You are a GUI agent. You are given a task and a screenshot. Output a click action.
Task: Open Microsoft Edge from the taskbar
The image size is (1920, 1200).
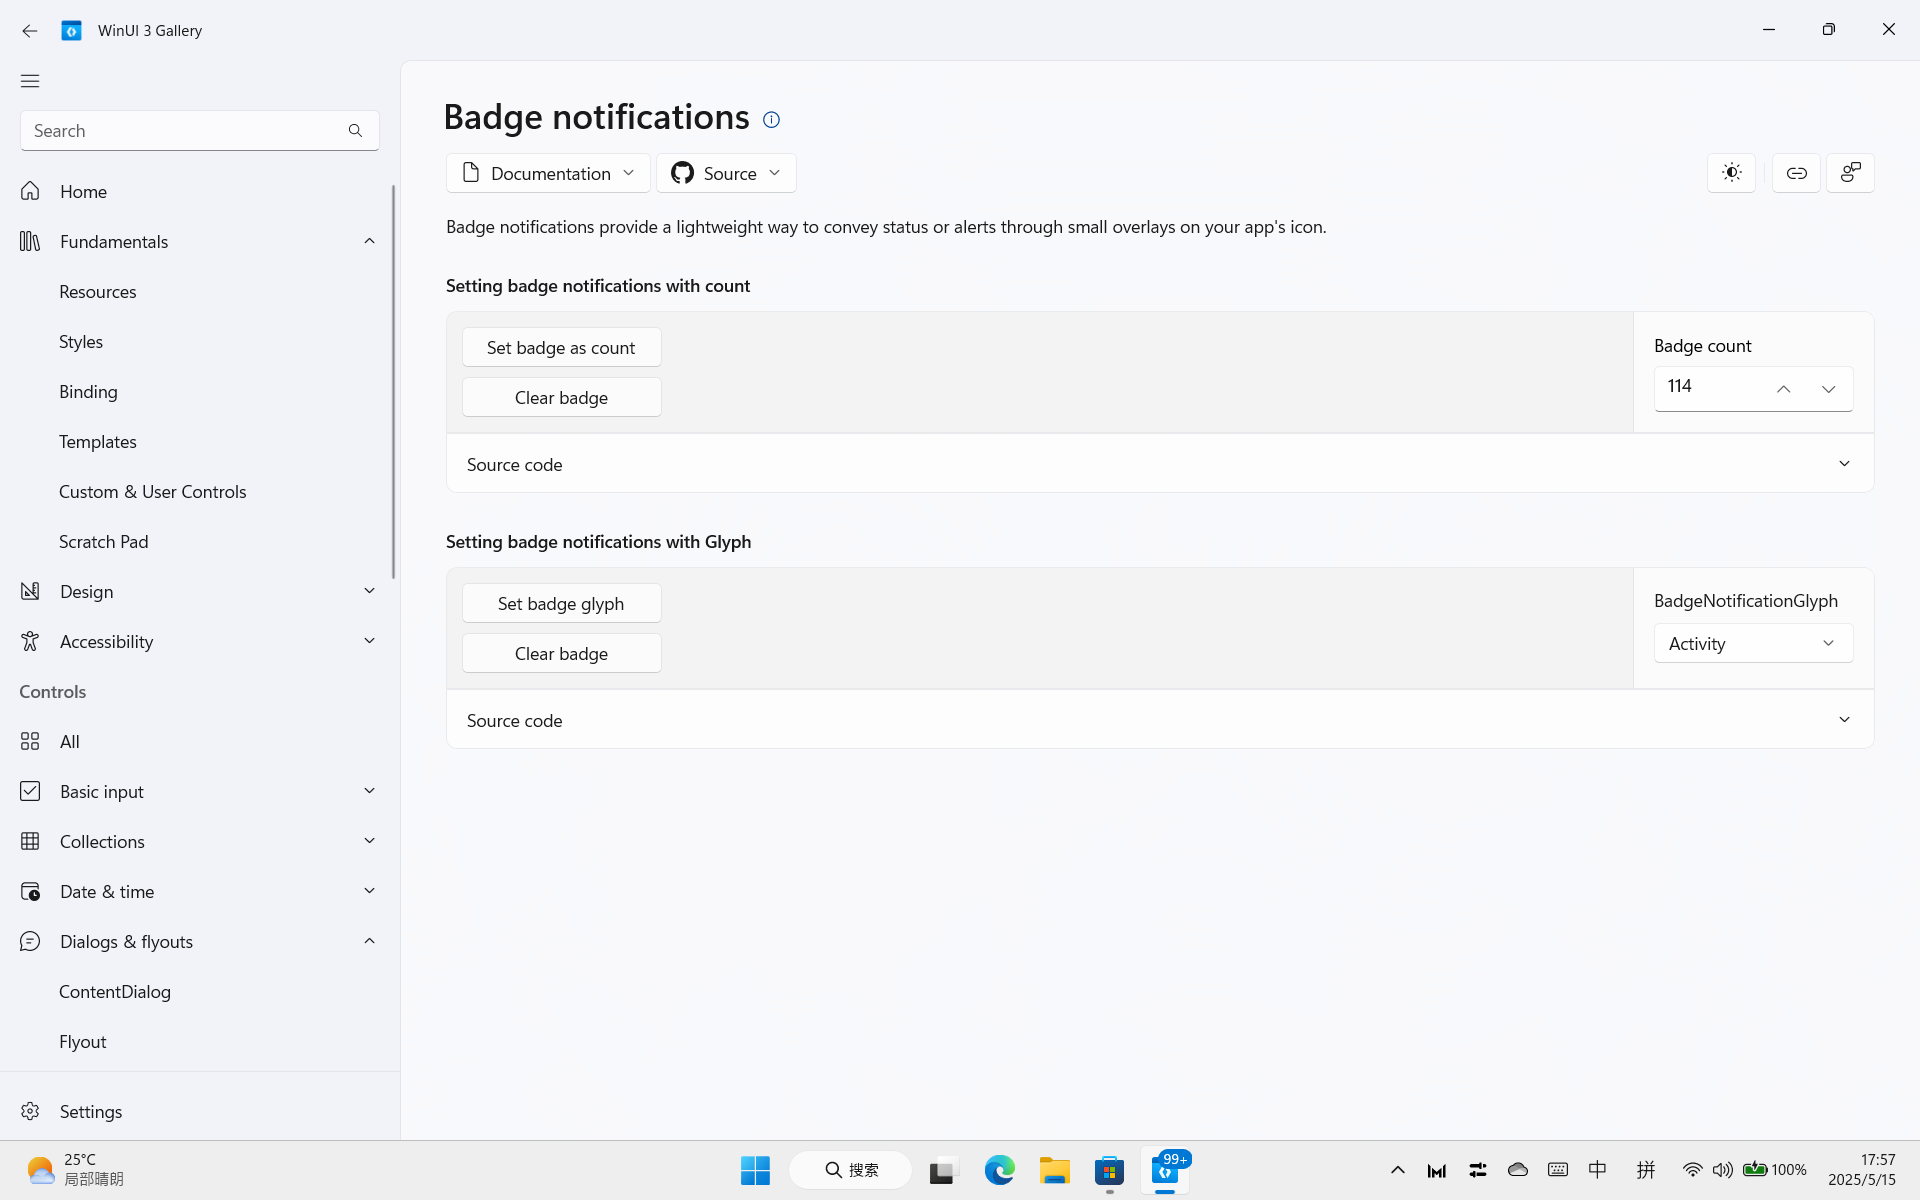pos(999,1170)
